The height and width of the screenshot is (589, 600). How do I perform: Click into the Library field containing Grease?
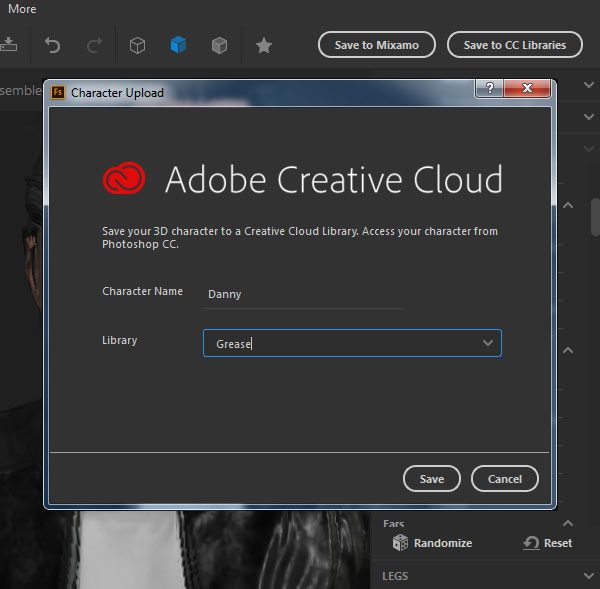click(x=352, y=343)
